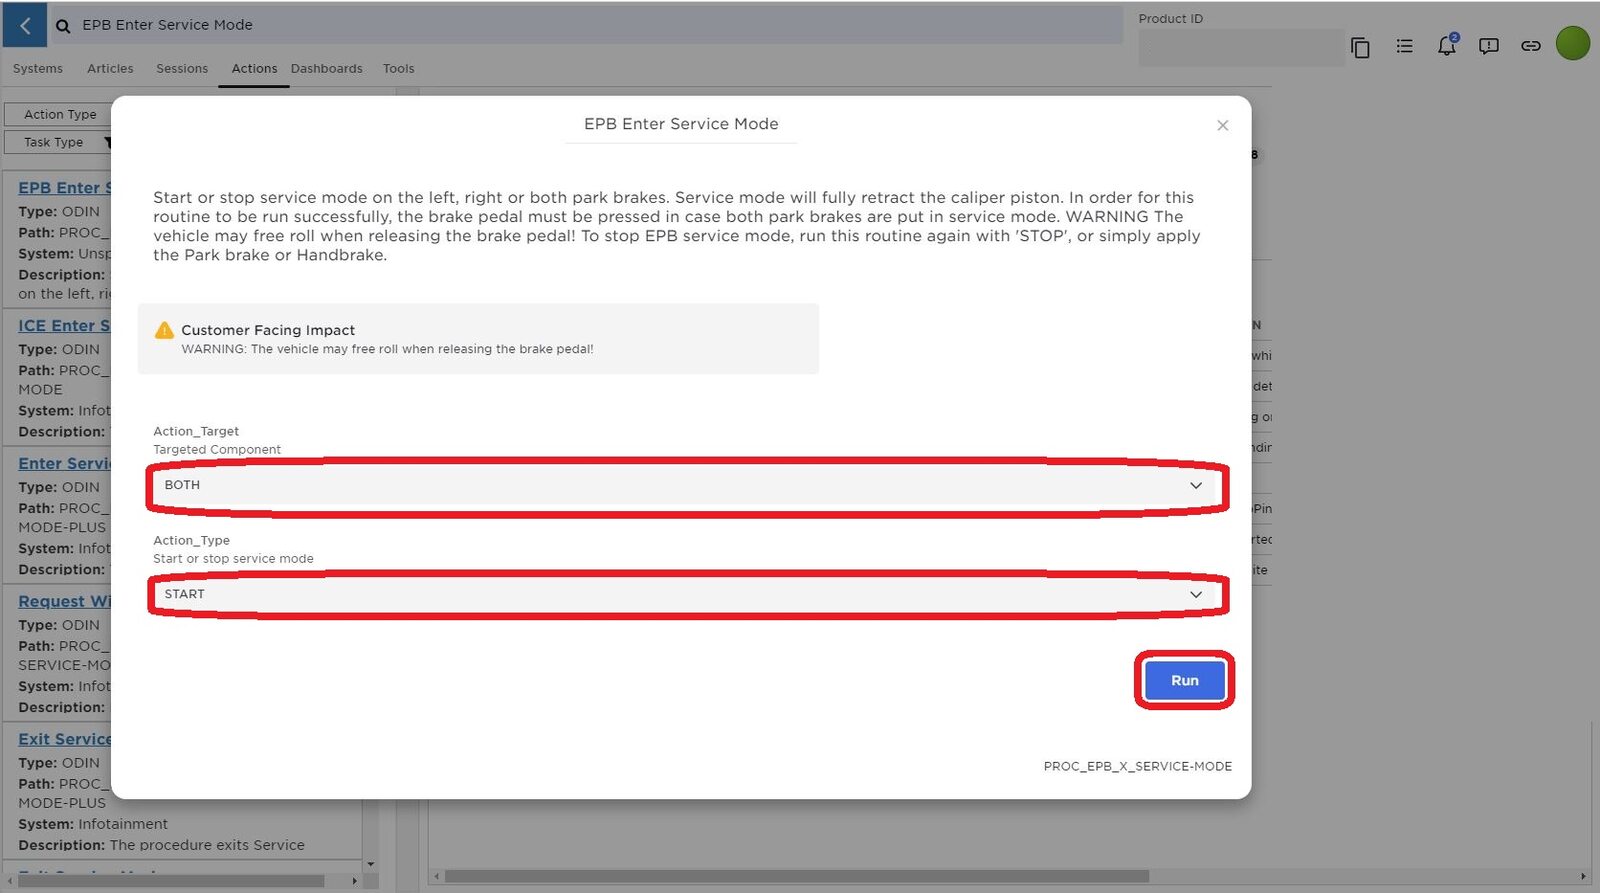Click the copy pages icon
This screenshot has width=1600, height=893.
1359,47
